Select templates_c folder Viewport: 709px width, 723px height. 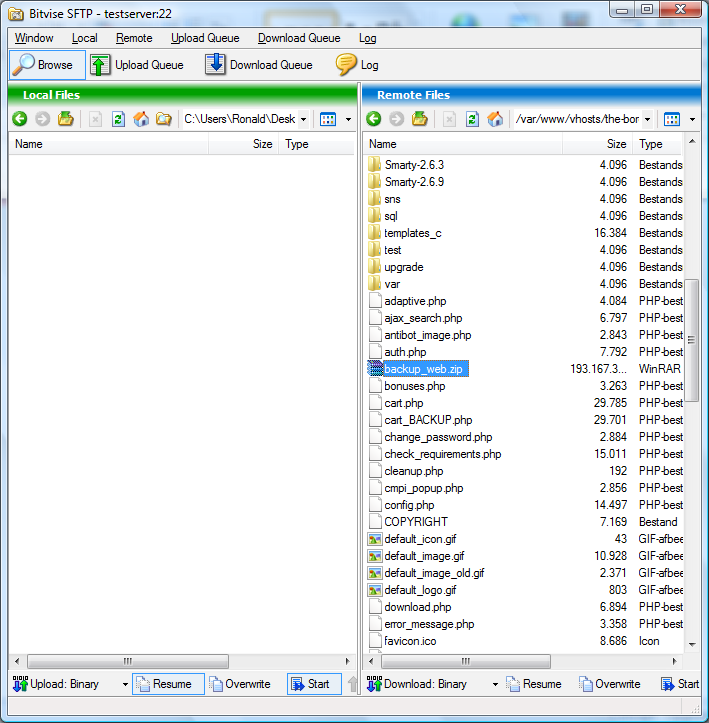pyautogui.click(x=413, y=233)
